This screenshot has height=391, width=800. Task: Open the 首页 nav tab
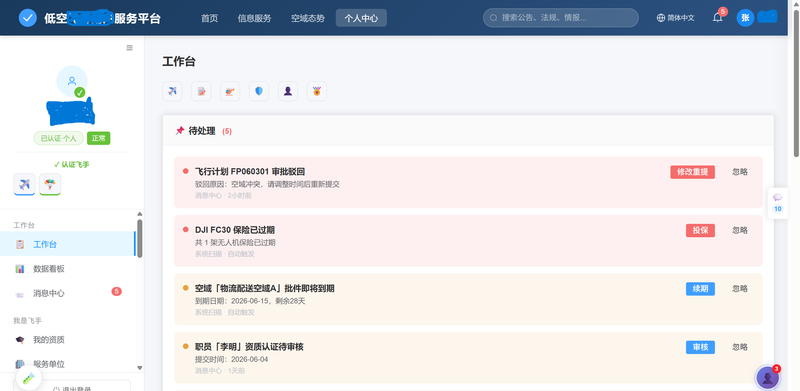pyautogui.click(x=209, y=18)
